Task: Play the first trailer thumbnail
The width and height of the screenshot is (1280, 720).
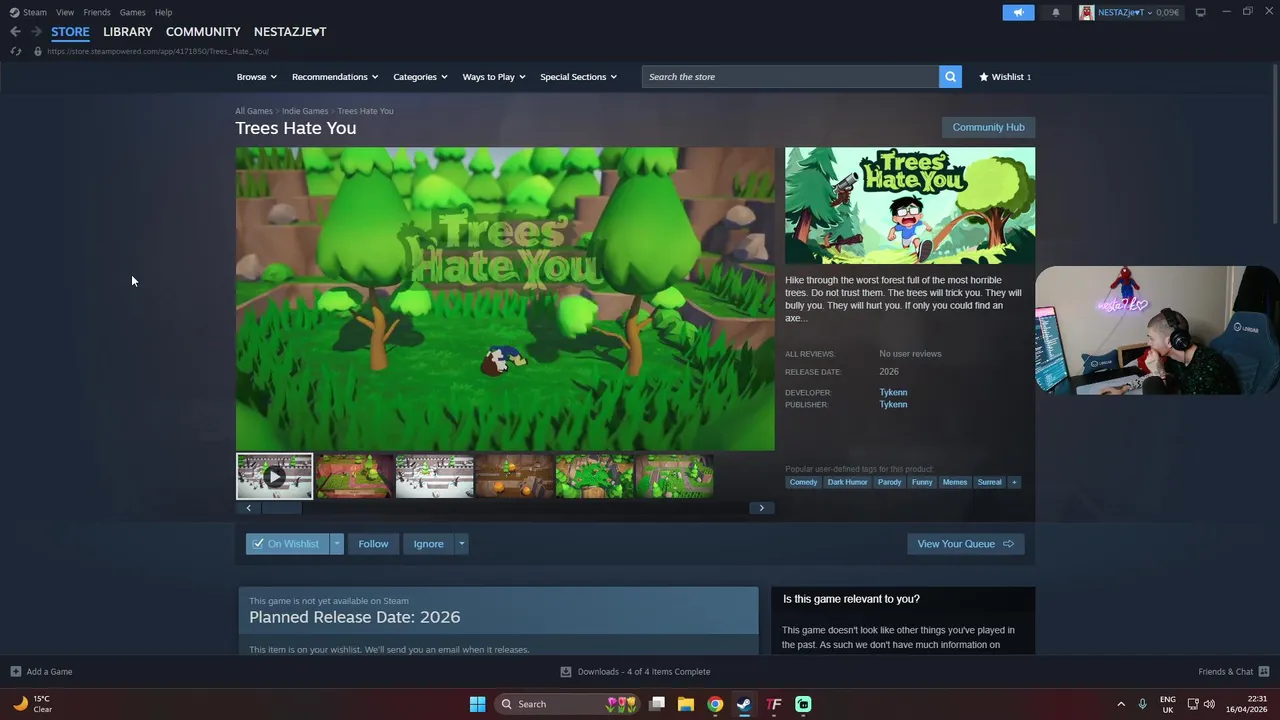Action: (x=274, y=476)
